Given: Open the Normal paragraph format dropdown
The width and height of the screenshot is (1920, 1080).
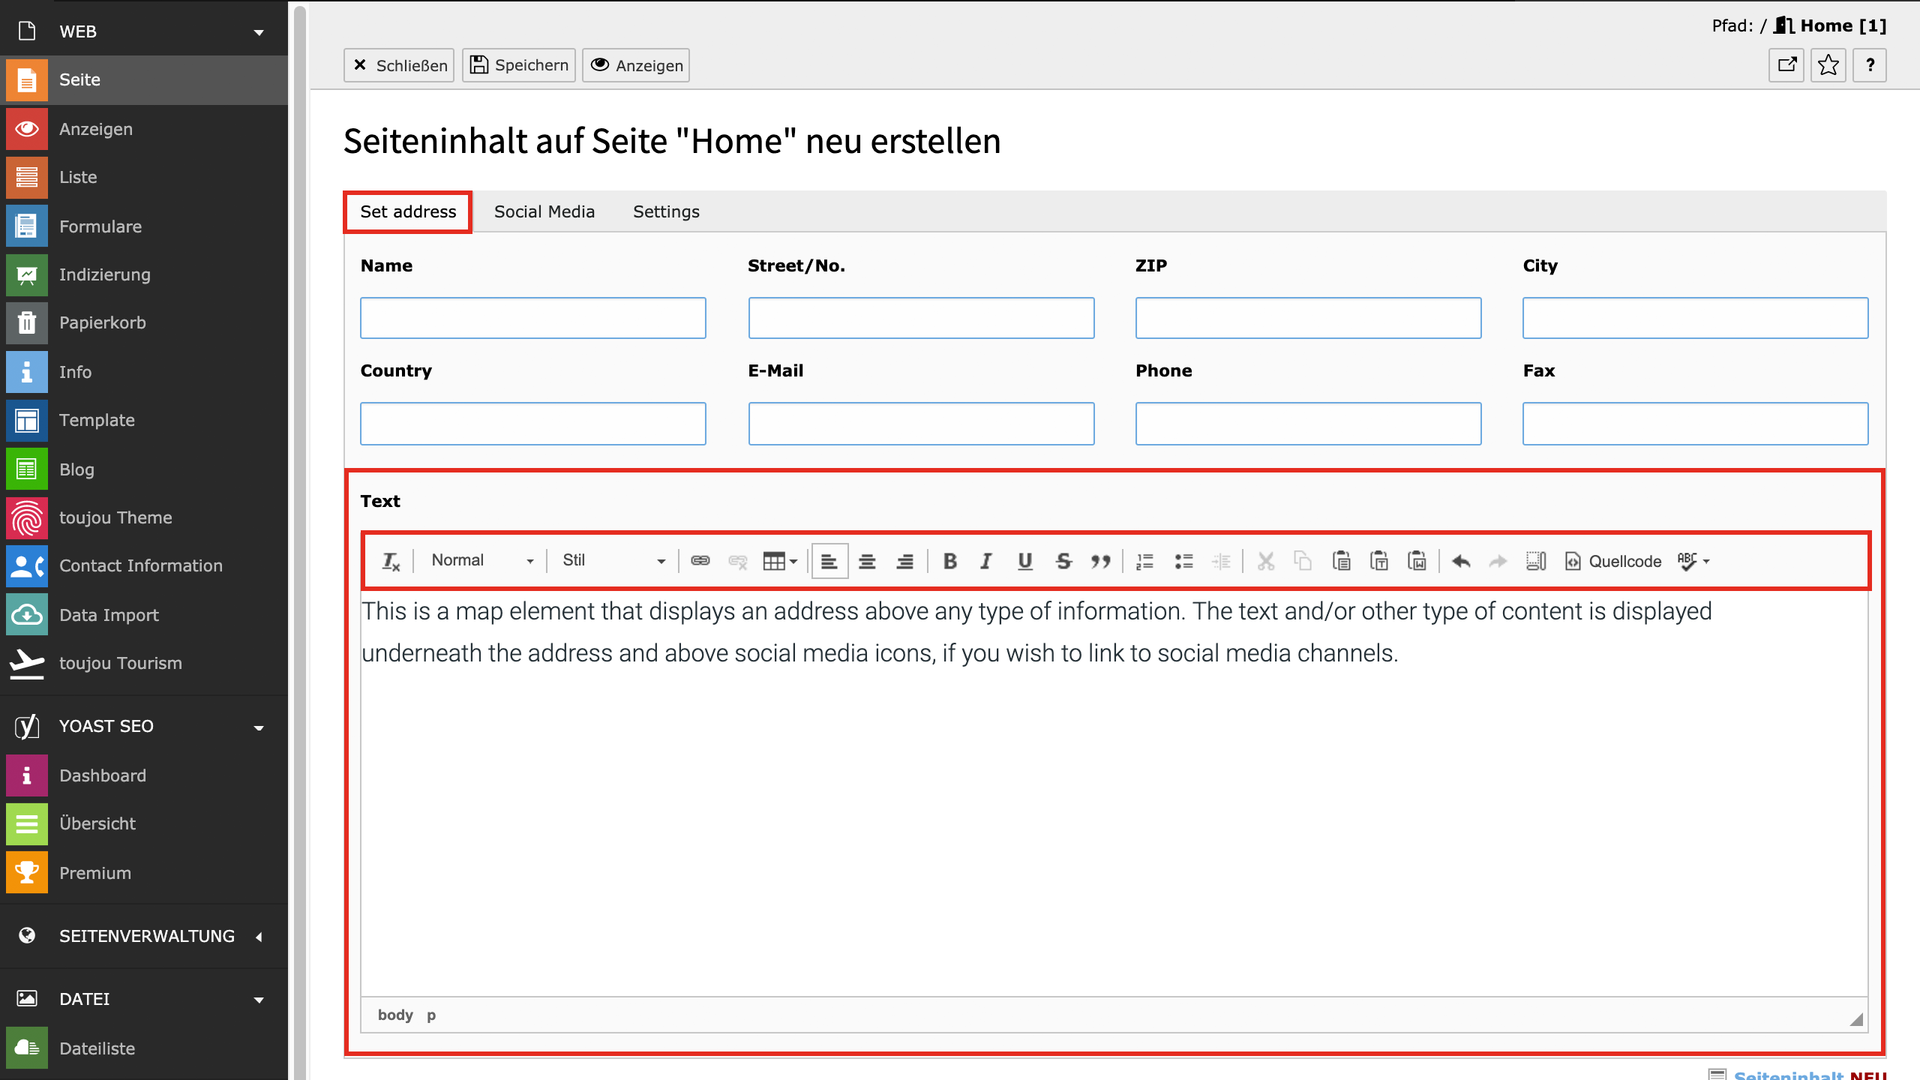Looking at the screenshot, I should pyautogui.click(x=482, y=561).
